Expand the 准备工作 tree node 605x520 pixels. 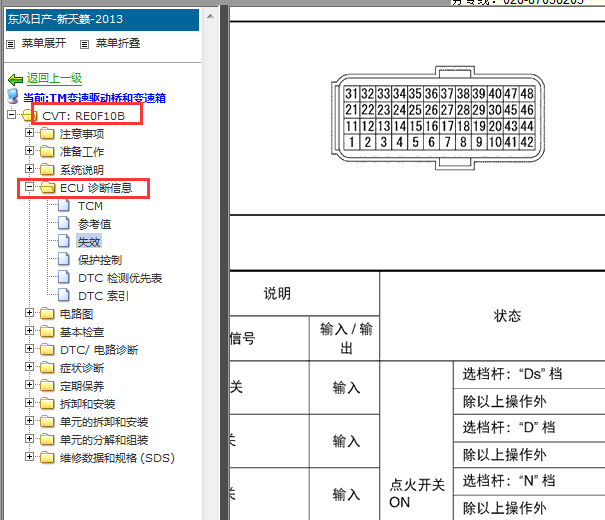pyautogui.click(x=29, y=150)
